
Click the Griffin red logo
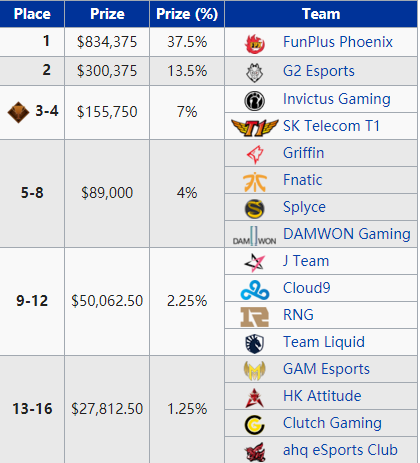pos(255,155)
